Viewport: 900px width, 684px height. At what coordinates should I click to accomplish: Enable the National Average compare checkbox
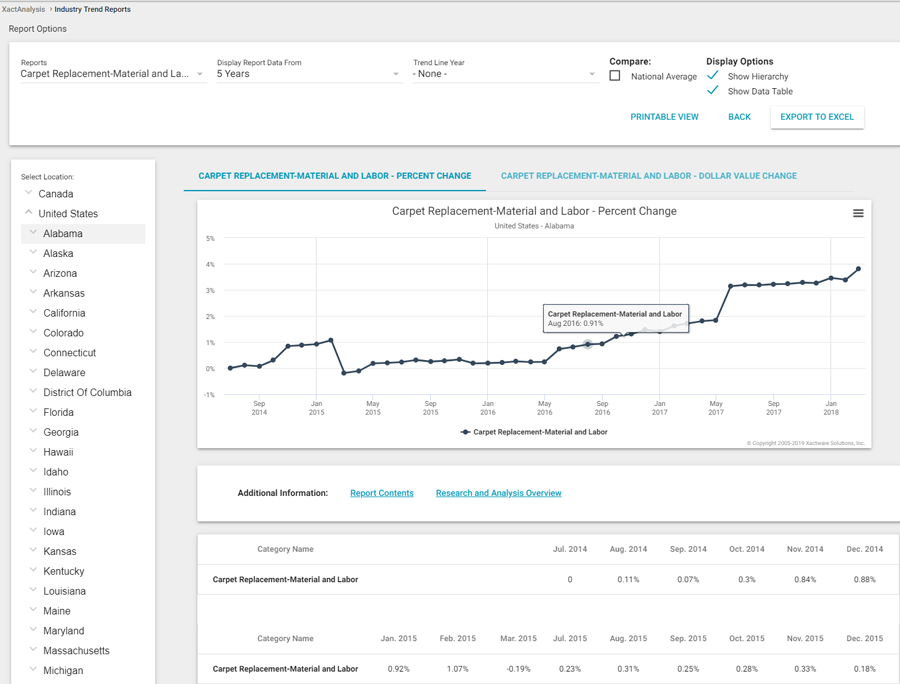(x=615, y=76)
